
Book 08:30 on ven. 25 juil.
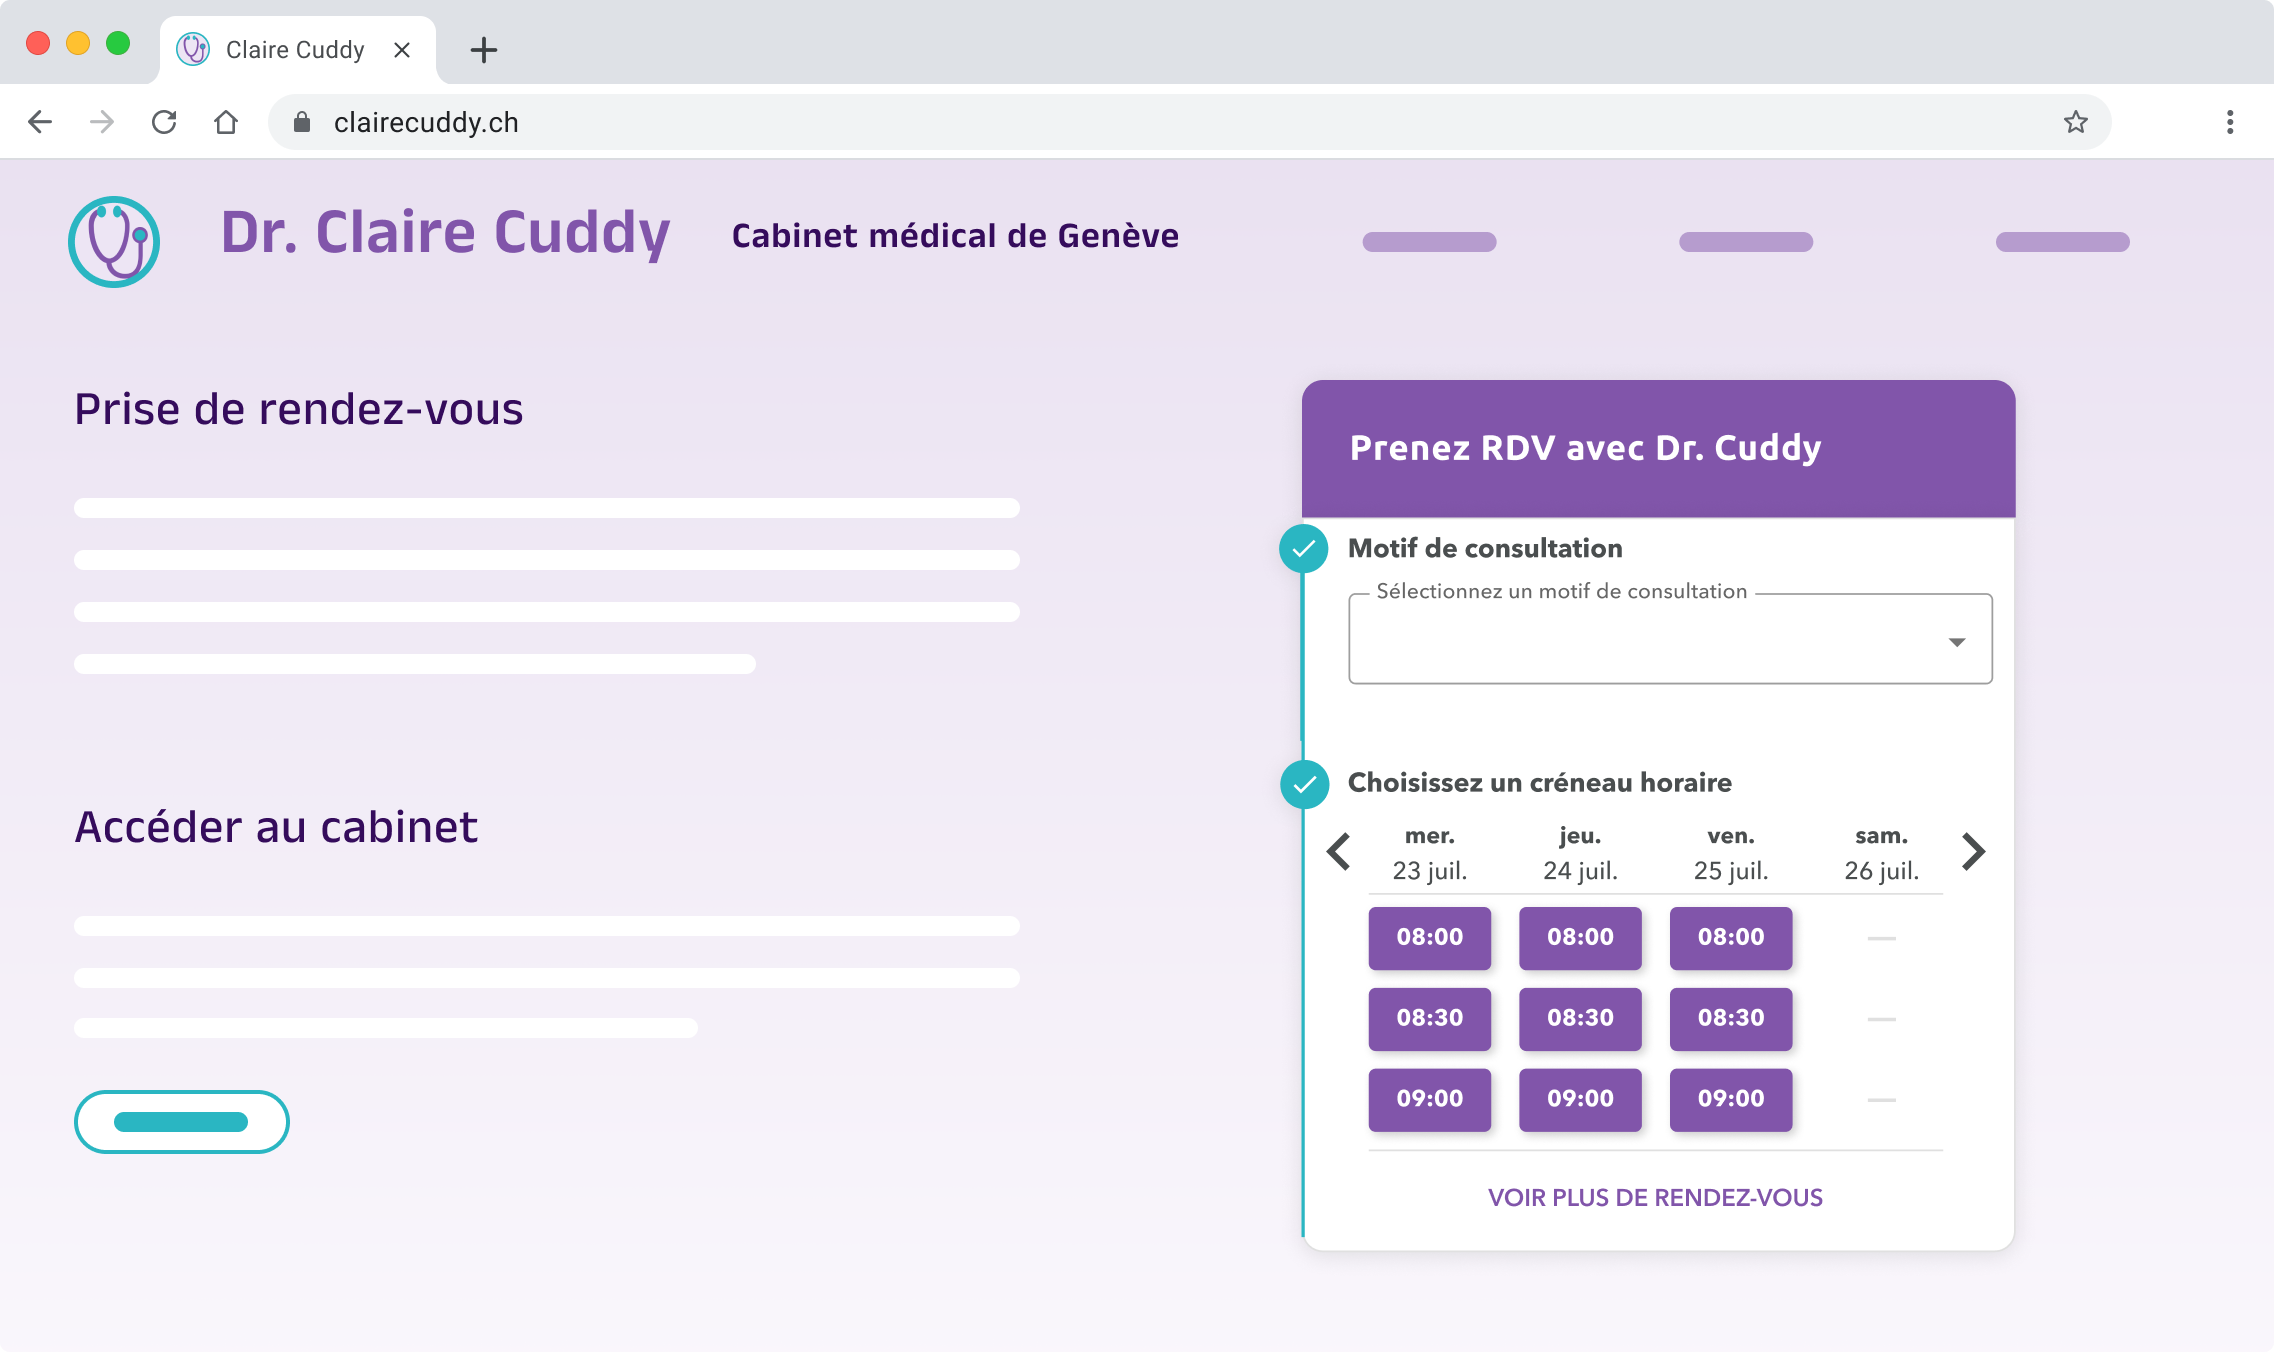1731,1018
